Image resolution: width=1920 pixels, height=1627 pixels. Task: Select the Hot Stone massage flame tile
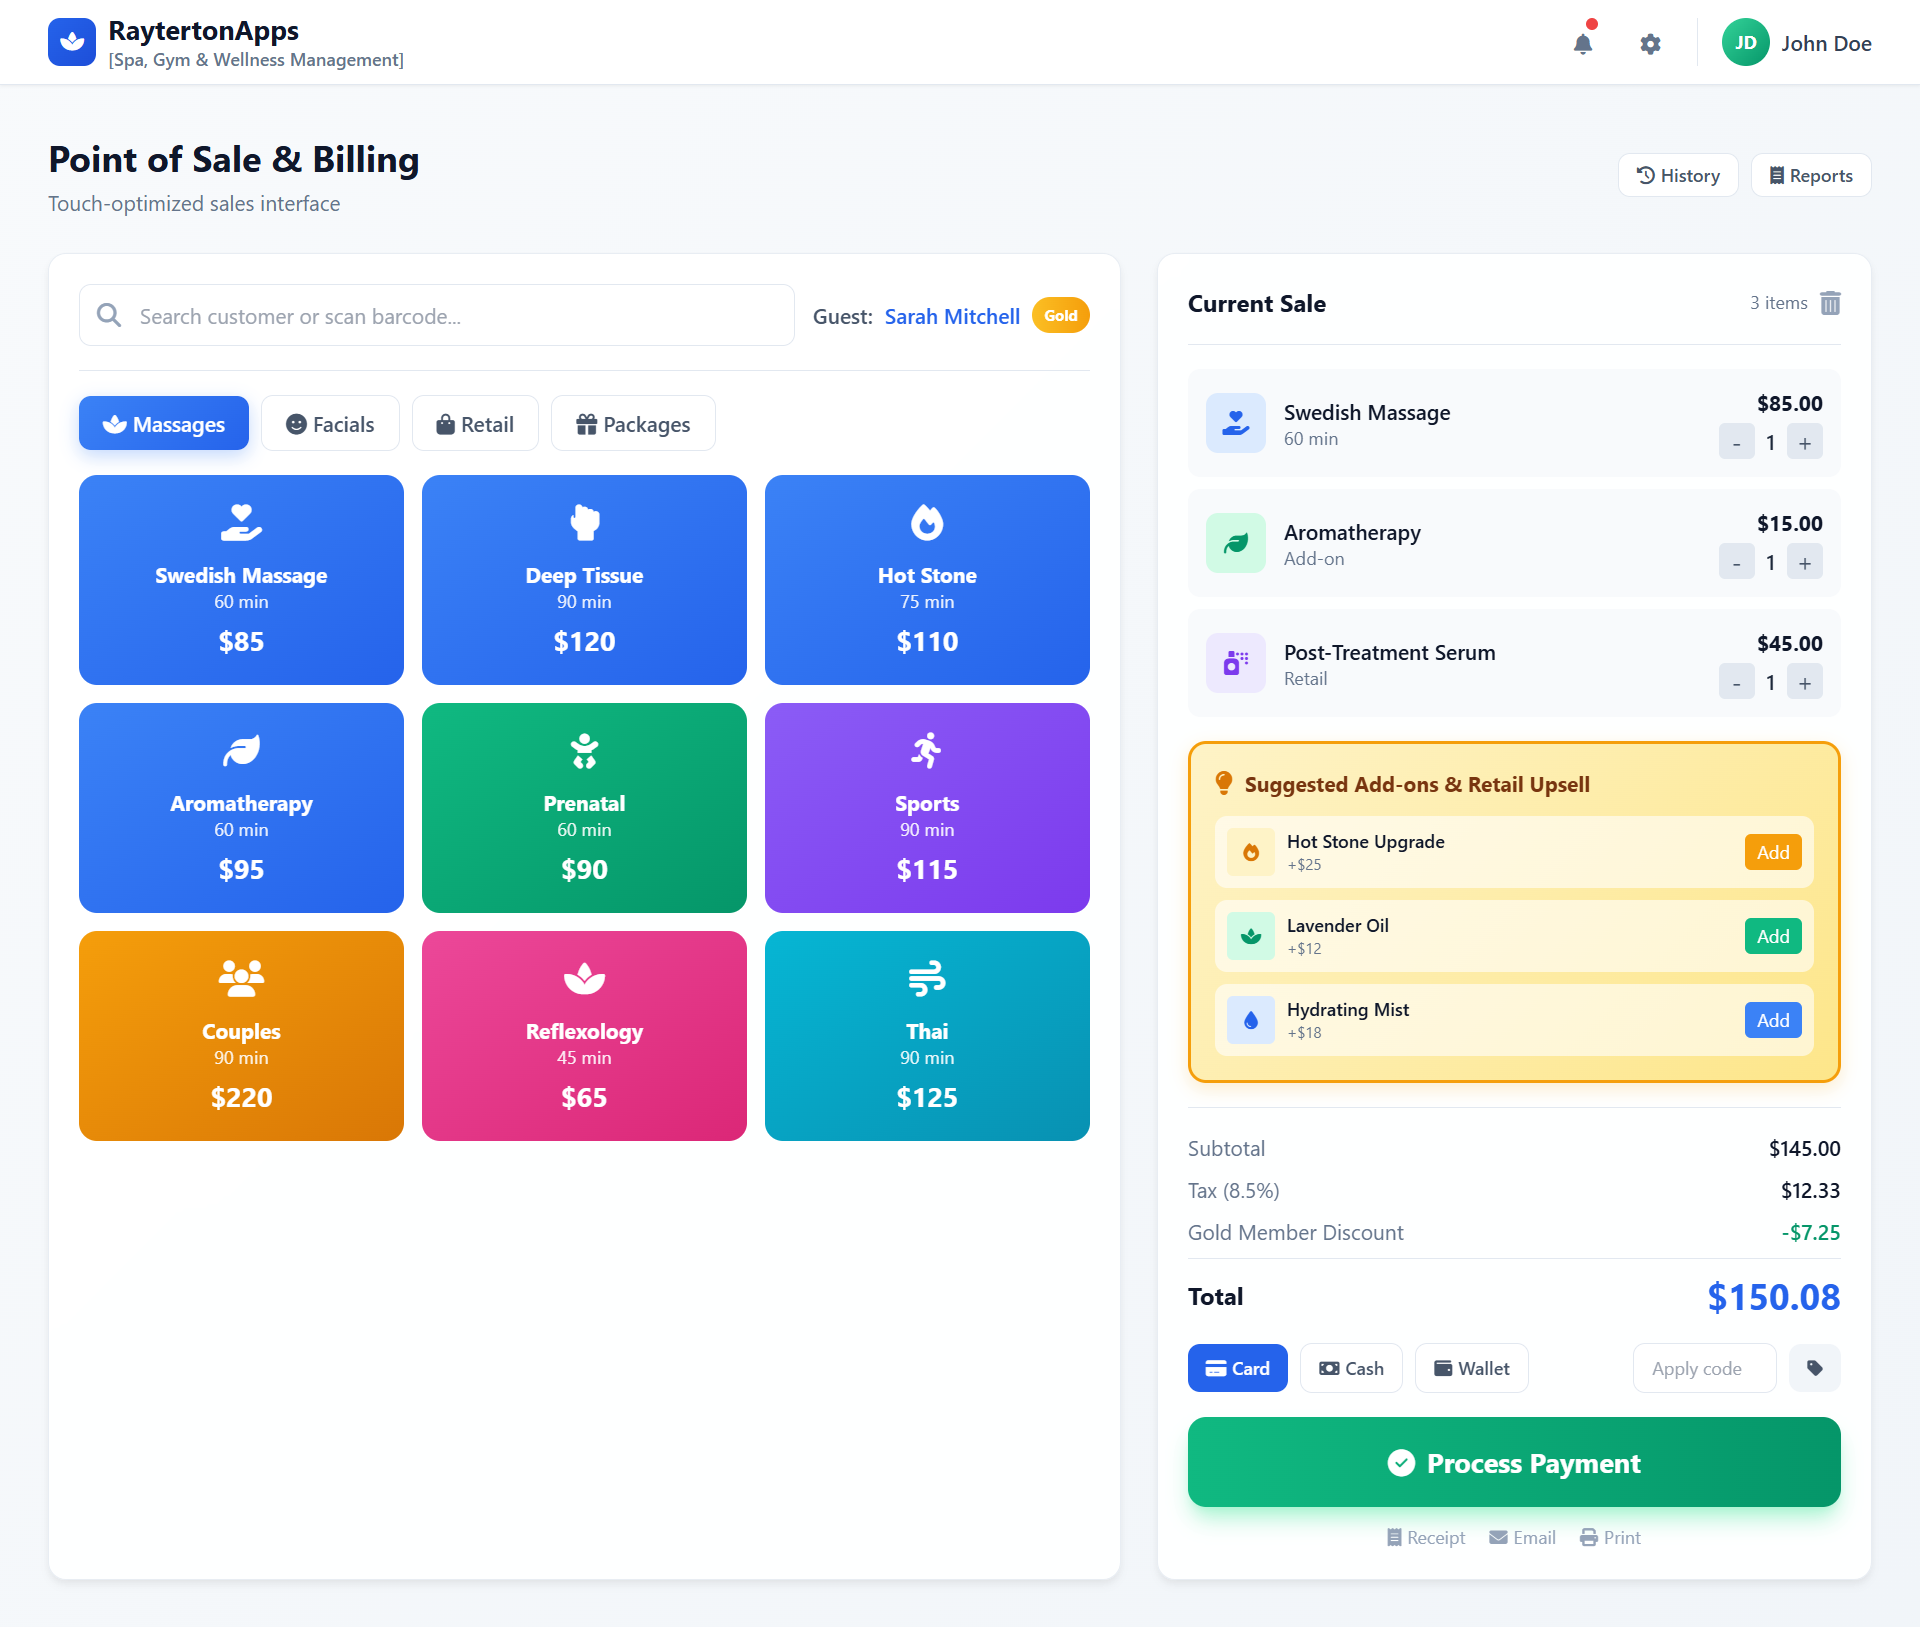tap(926, 580)
